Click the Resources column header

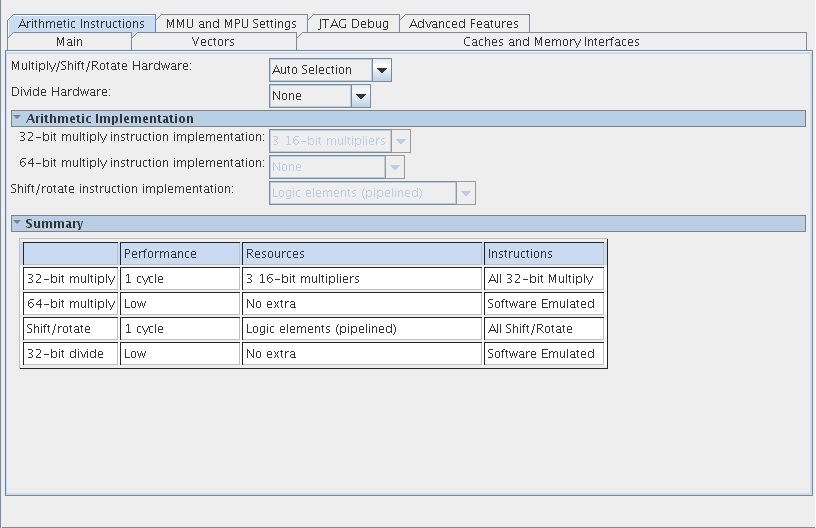[362, 254]
